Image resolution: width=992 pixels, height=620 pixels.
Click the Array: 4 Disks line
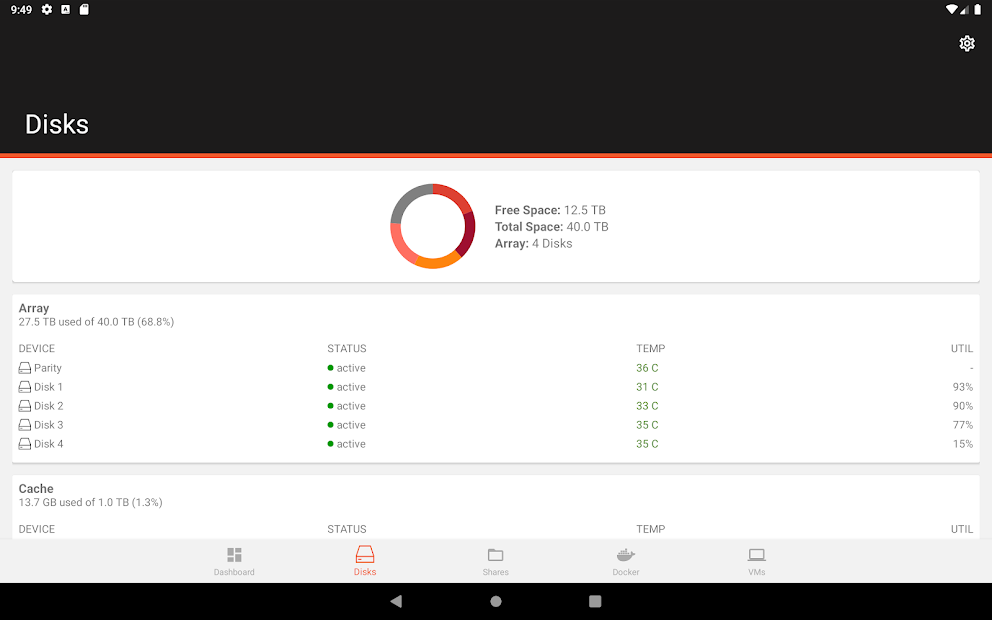tap(533, 244)
